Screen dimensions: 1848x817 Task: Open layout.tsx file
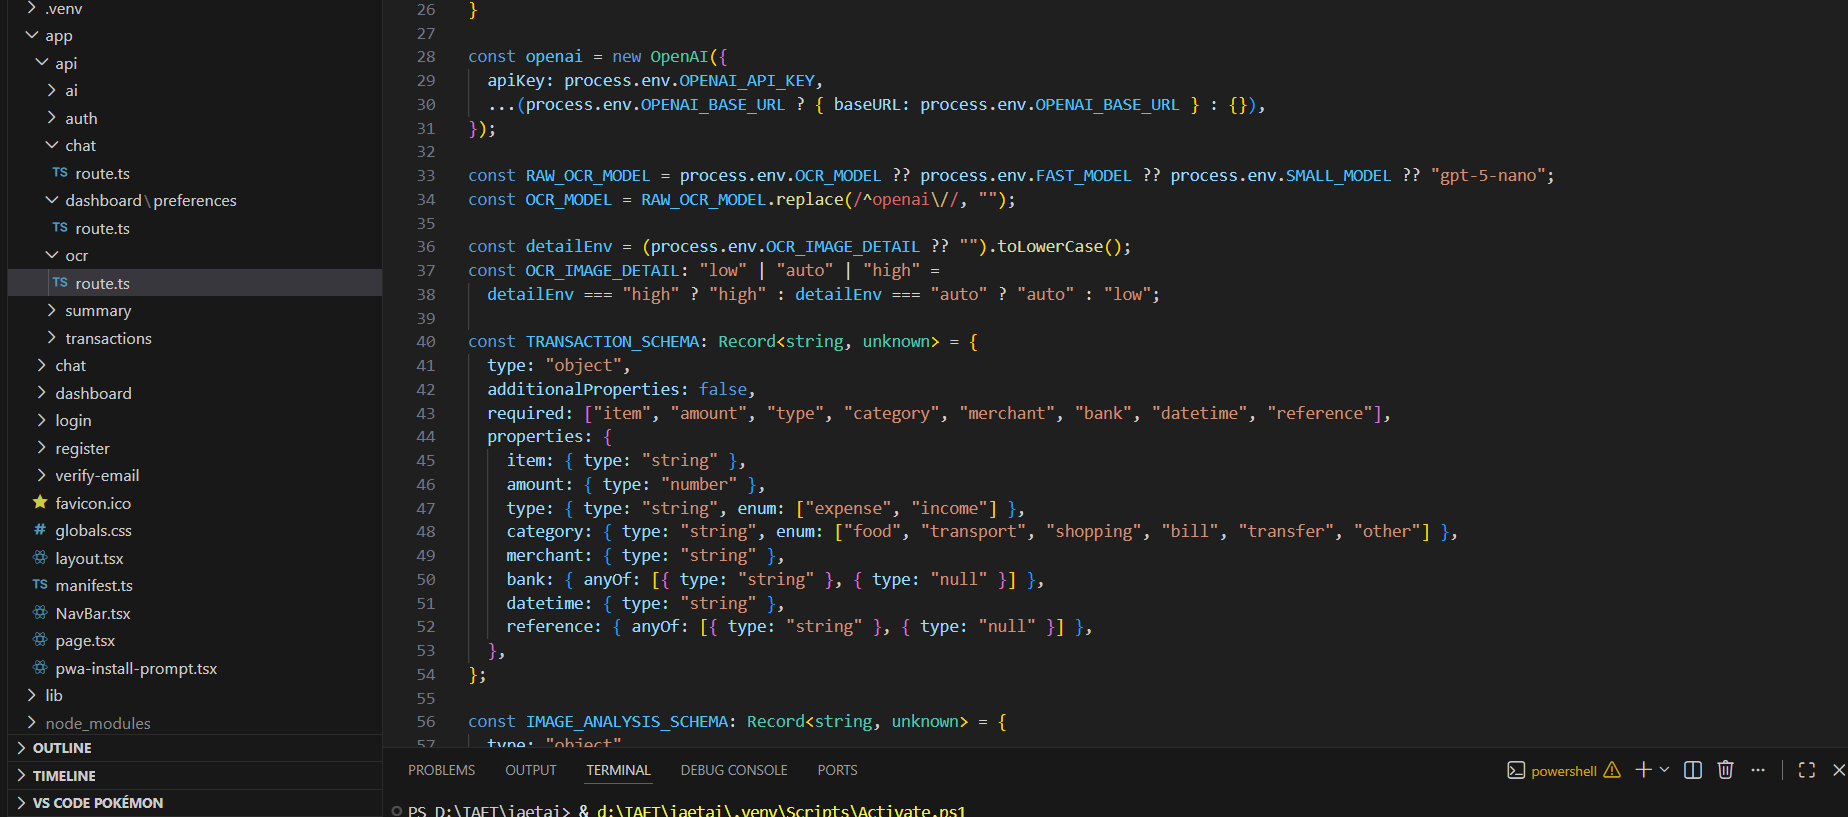[x=195, y=558]
